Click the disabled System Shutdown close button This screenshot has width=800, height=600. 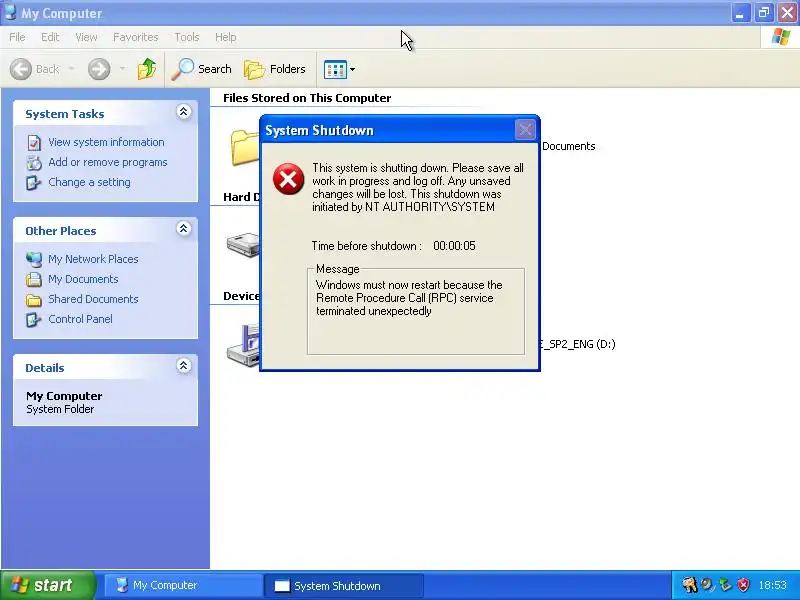[x=525, y=130]
